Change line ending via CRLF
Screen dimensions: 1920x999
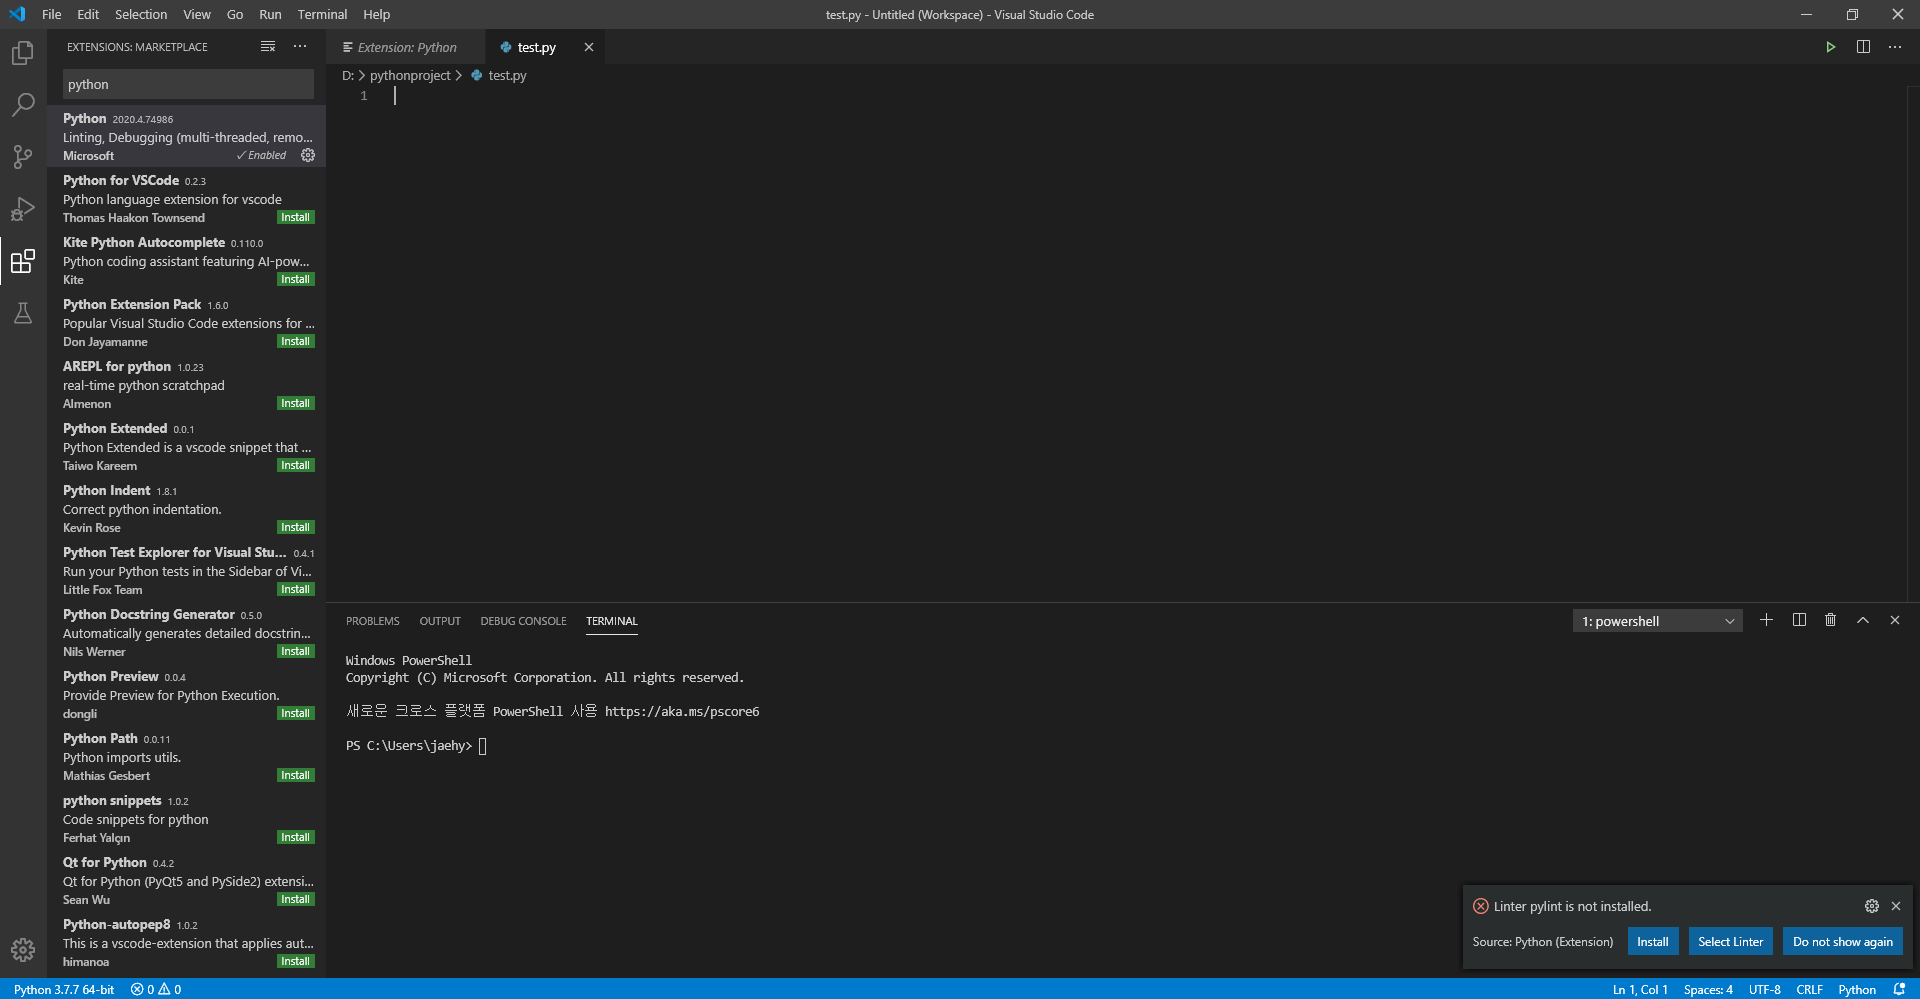coord(1809,989)
